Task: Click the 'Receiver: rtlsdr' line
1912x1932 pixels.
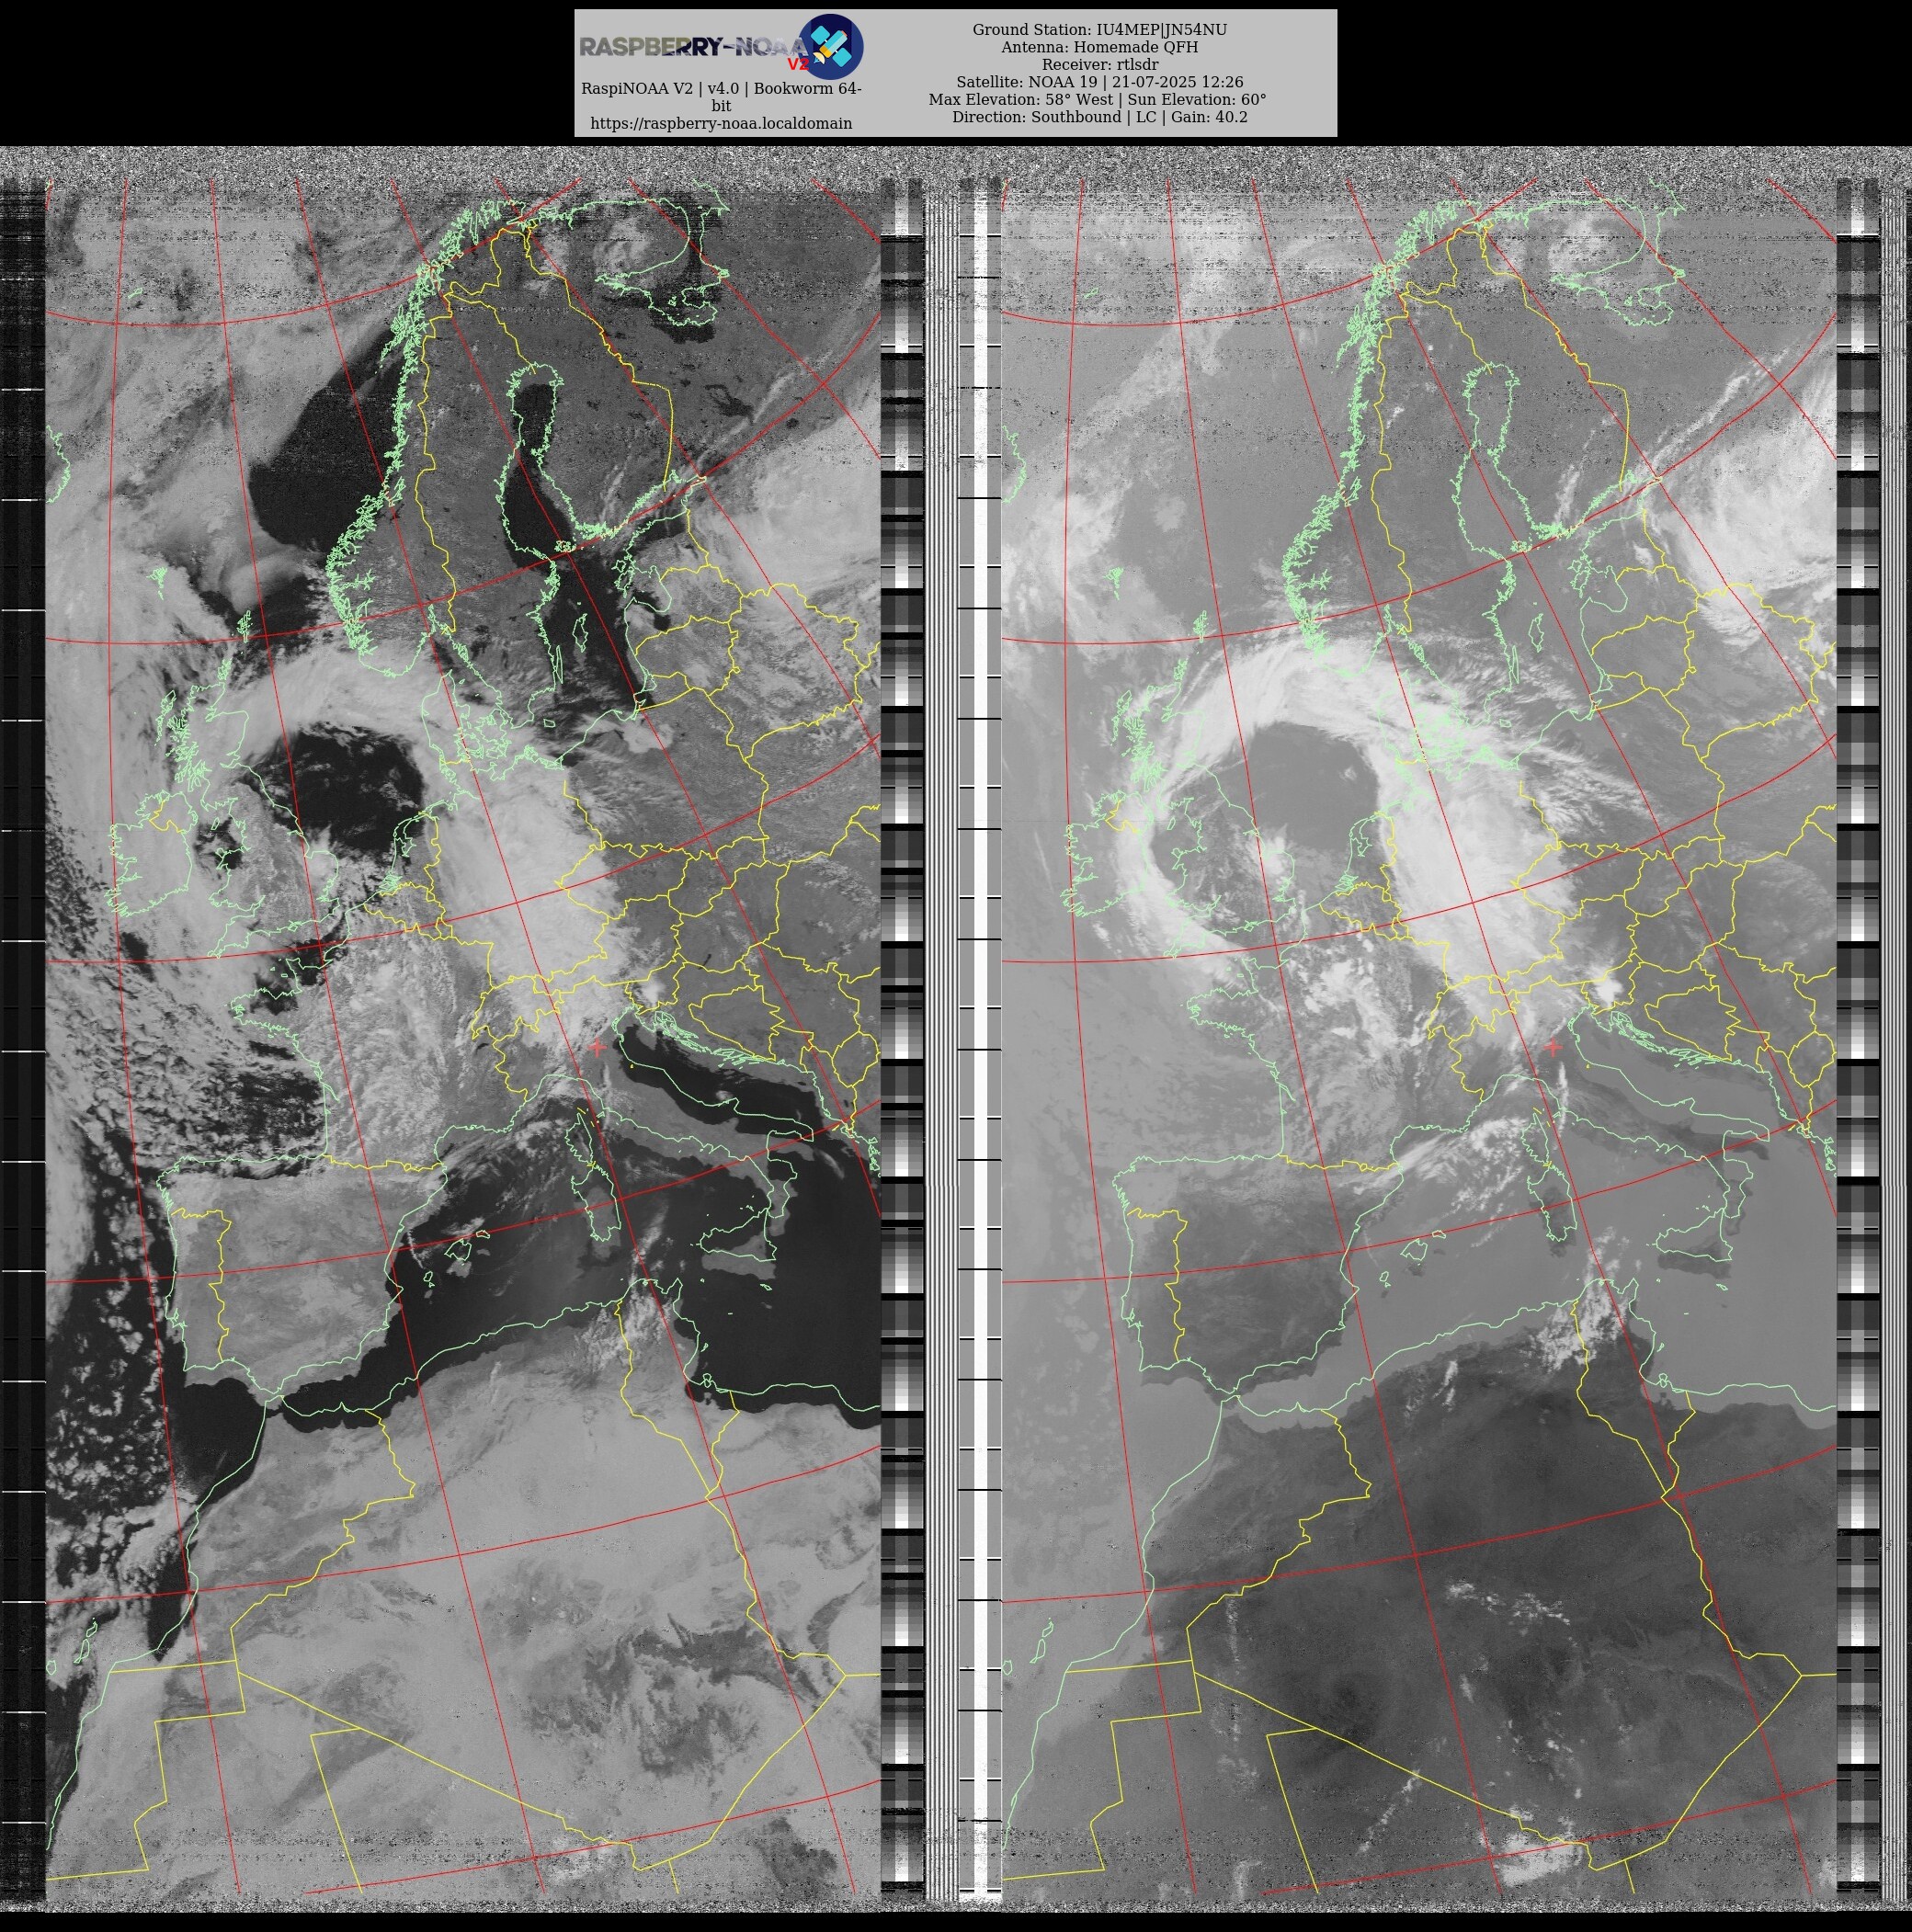Action: (1099, 65)
